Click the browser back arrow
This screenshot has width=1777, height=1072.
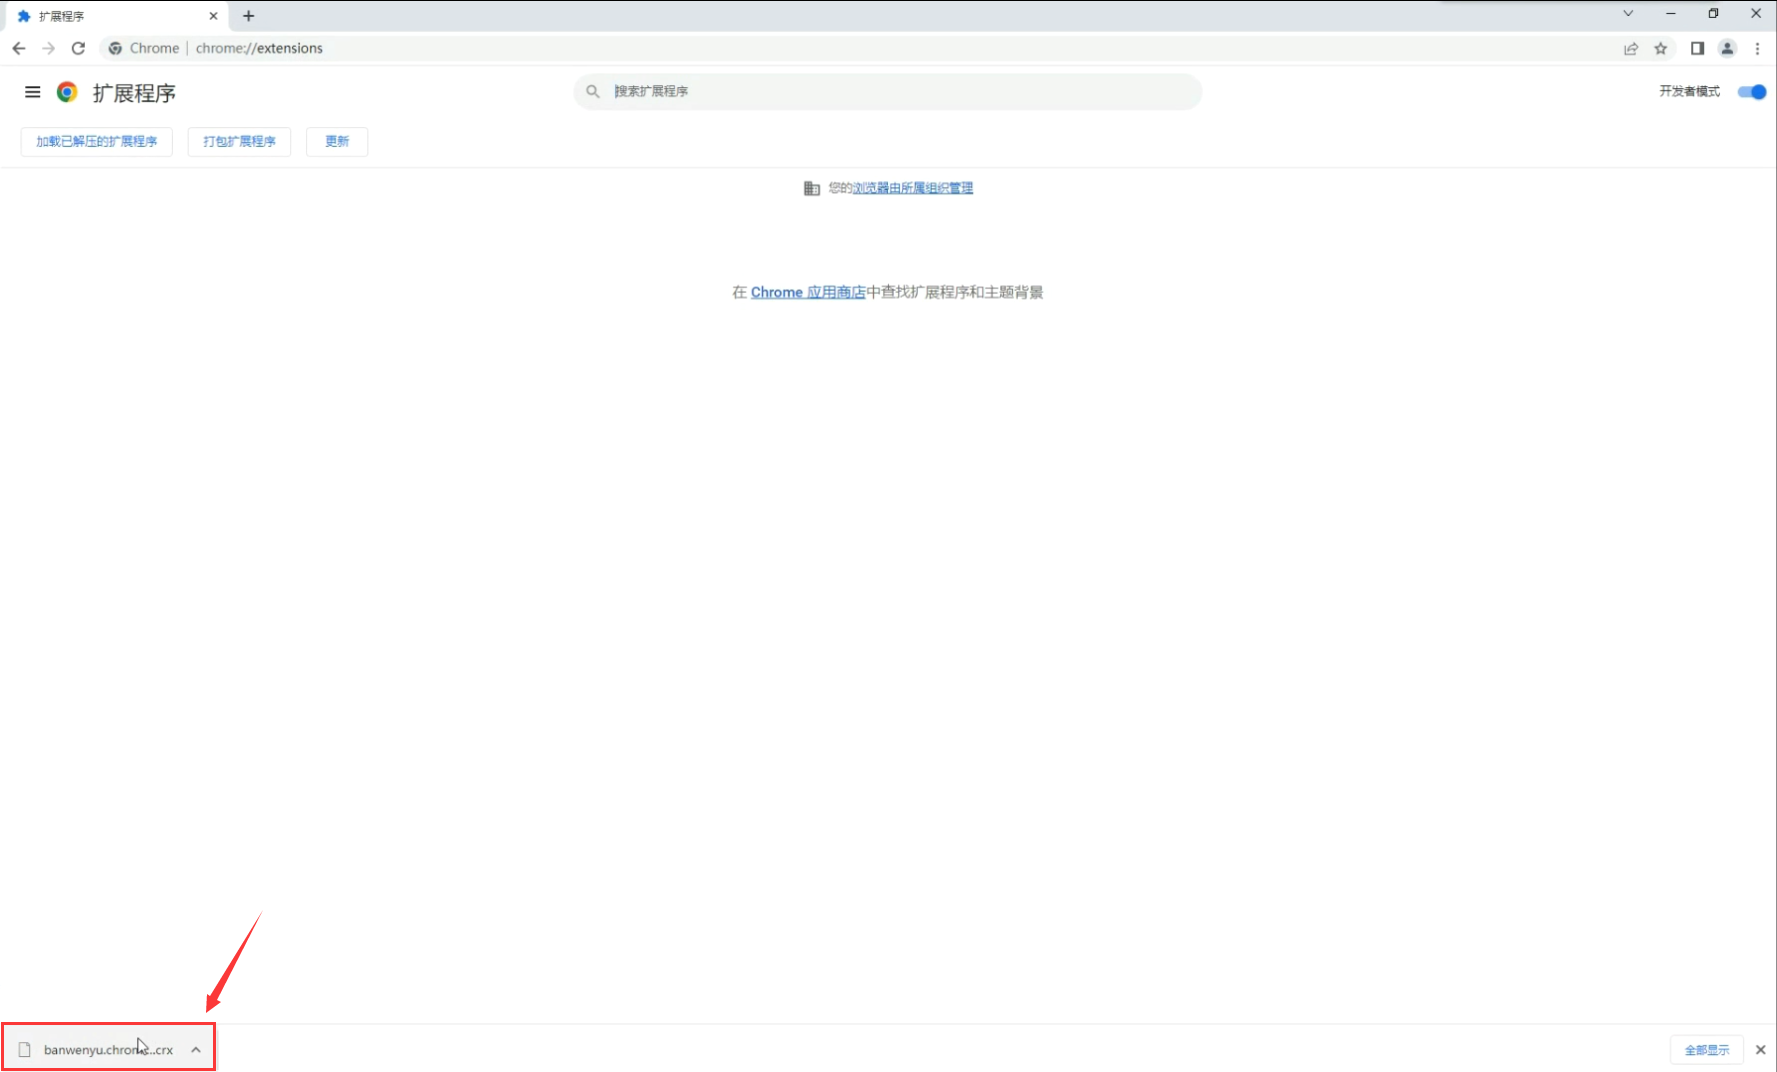pos(19,48)
